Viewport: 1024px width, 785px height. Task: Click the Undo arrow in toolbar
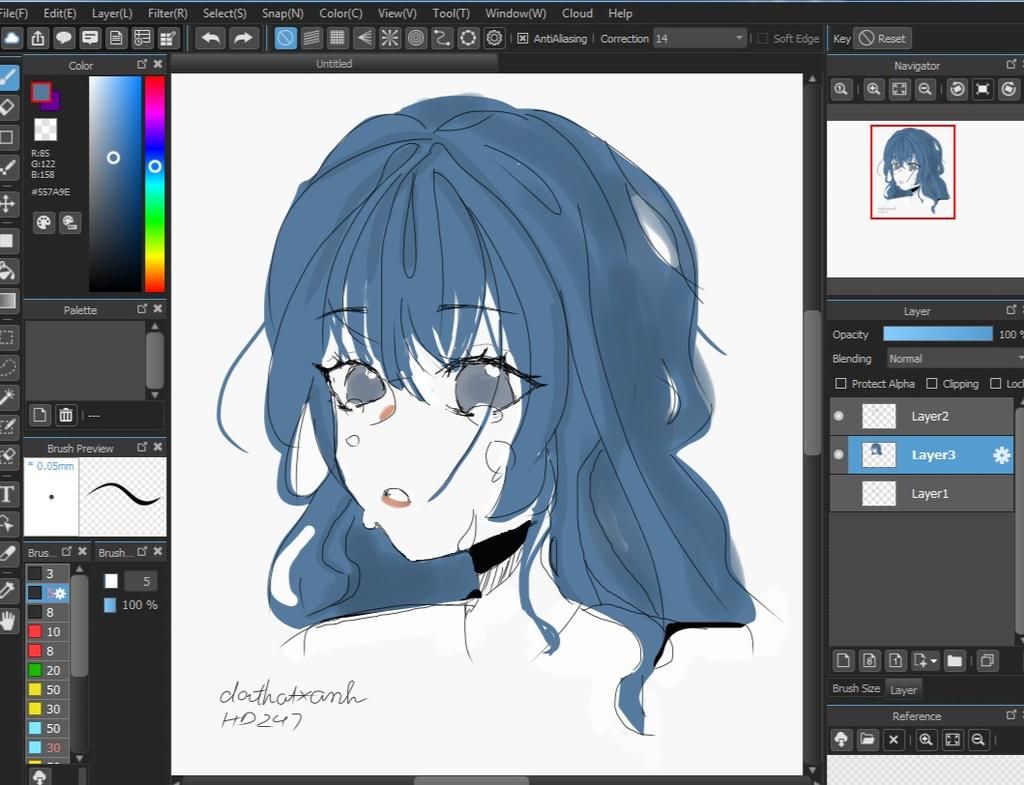pos(211,39)
